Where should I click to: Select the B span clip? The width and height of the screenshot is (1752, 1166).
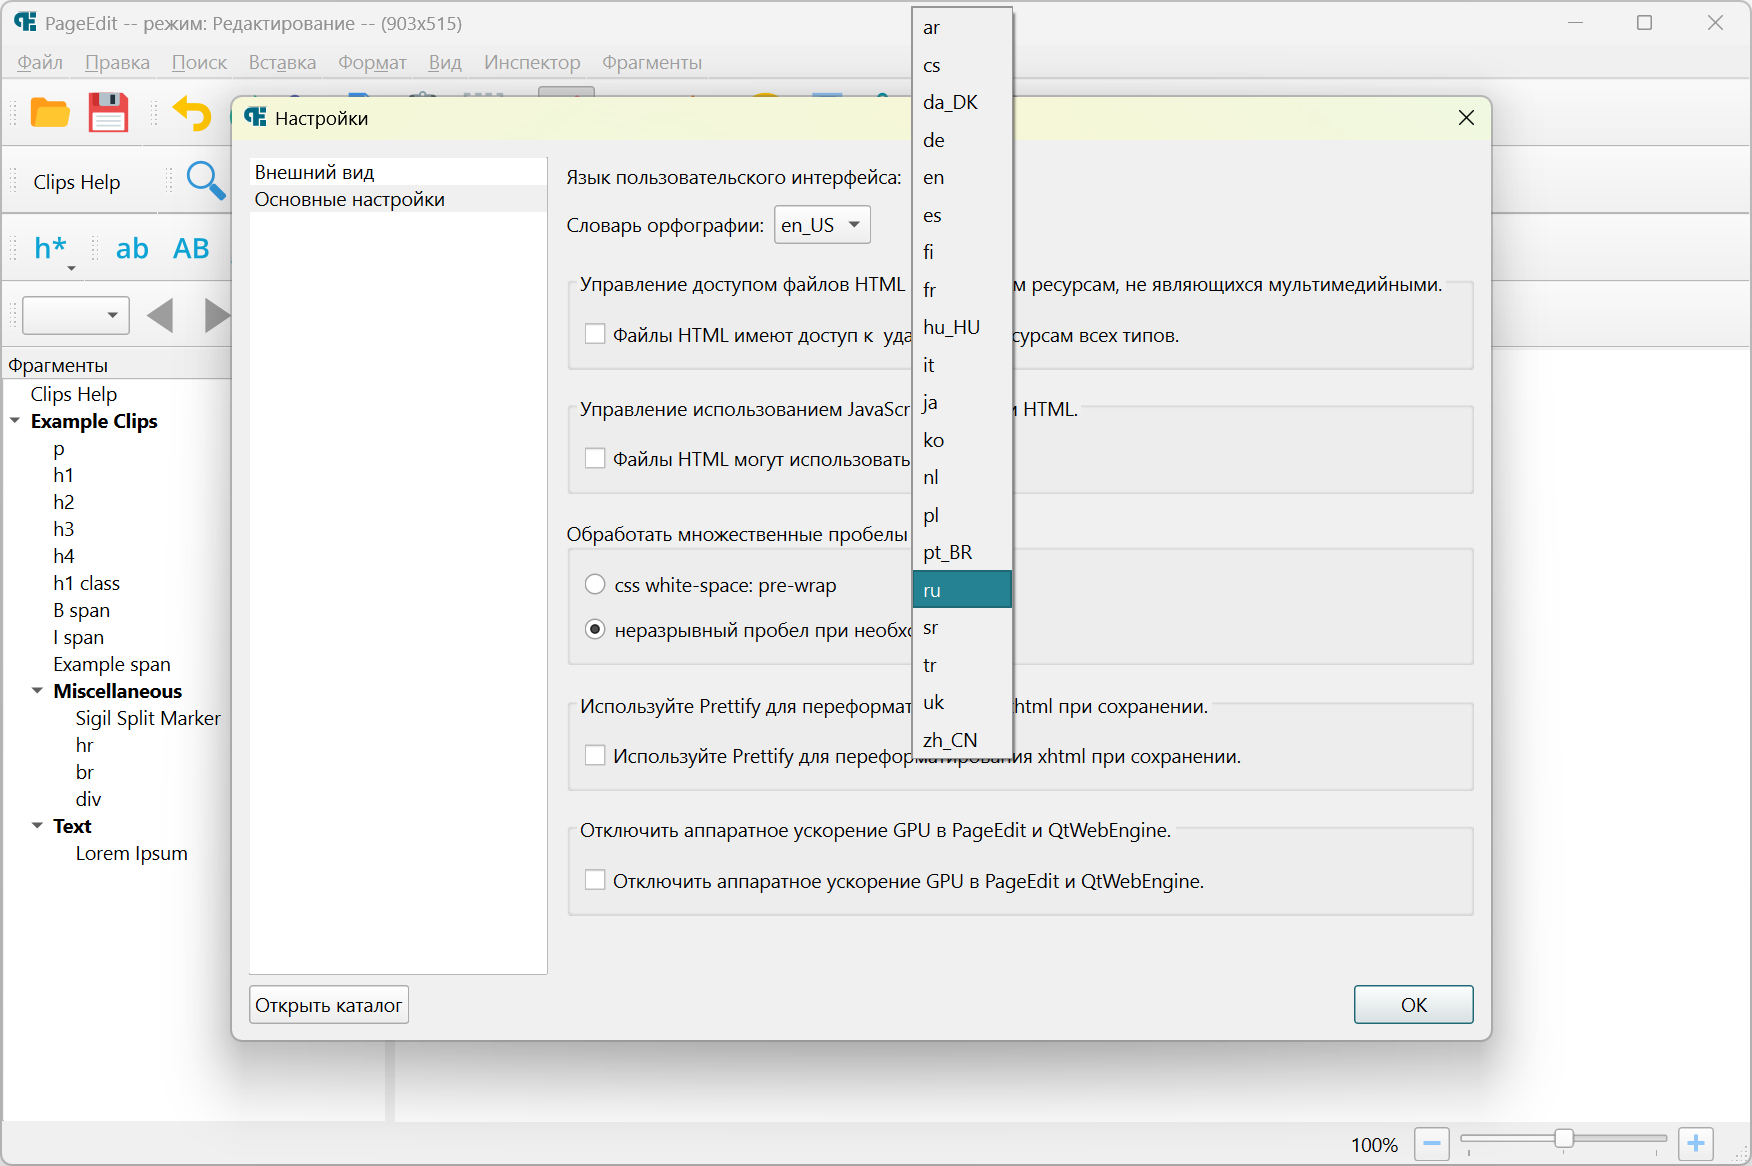(x=82, y=610)
